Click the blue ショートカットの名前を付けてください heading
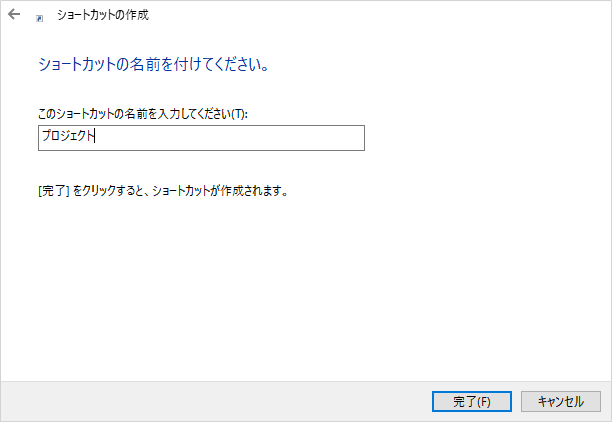Viewport: 612px width, 422px height. tap(153, 66)
